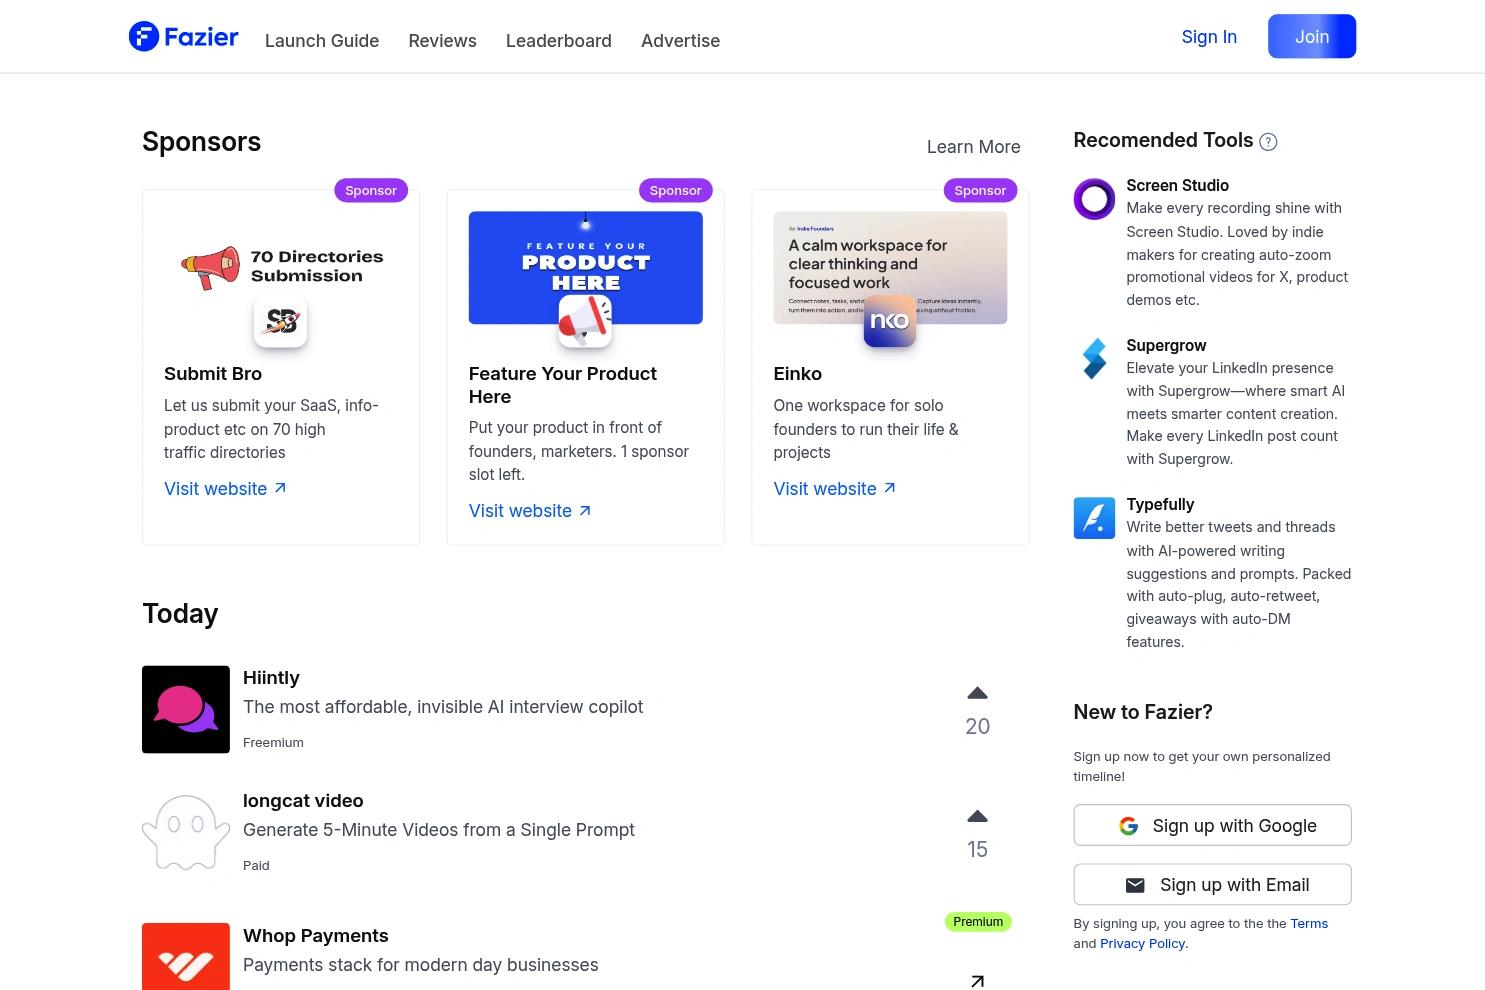Click the Submit Bro SB logo icon

[x=280, y=322]
